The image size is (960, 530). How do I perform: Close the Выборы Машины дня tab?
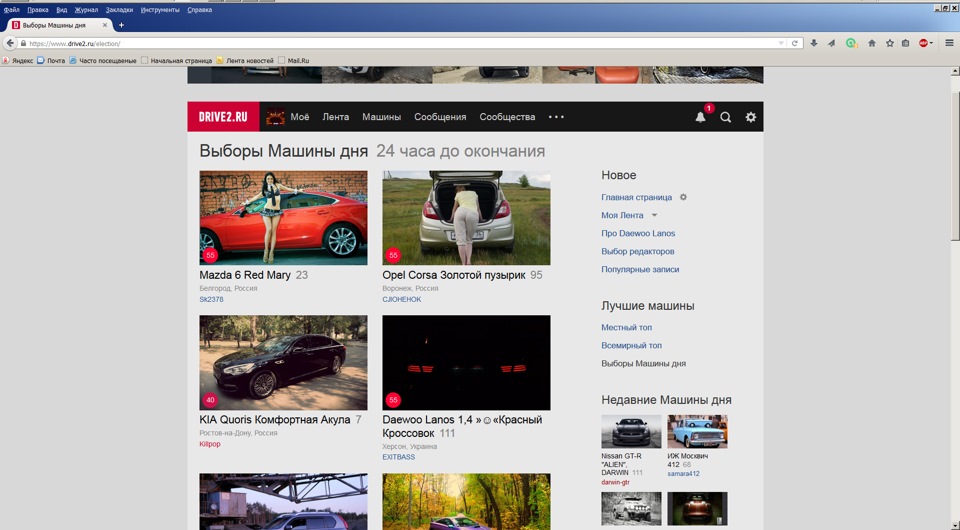(105, 25)
